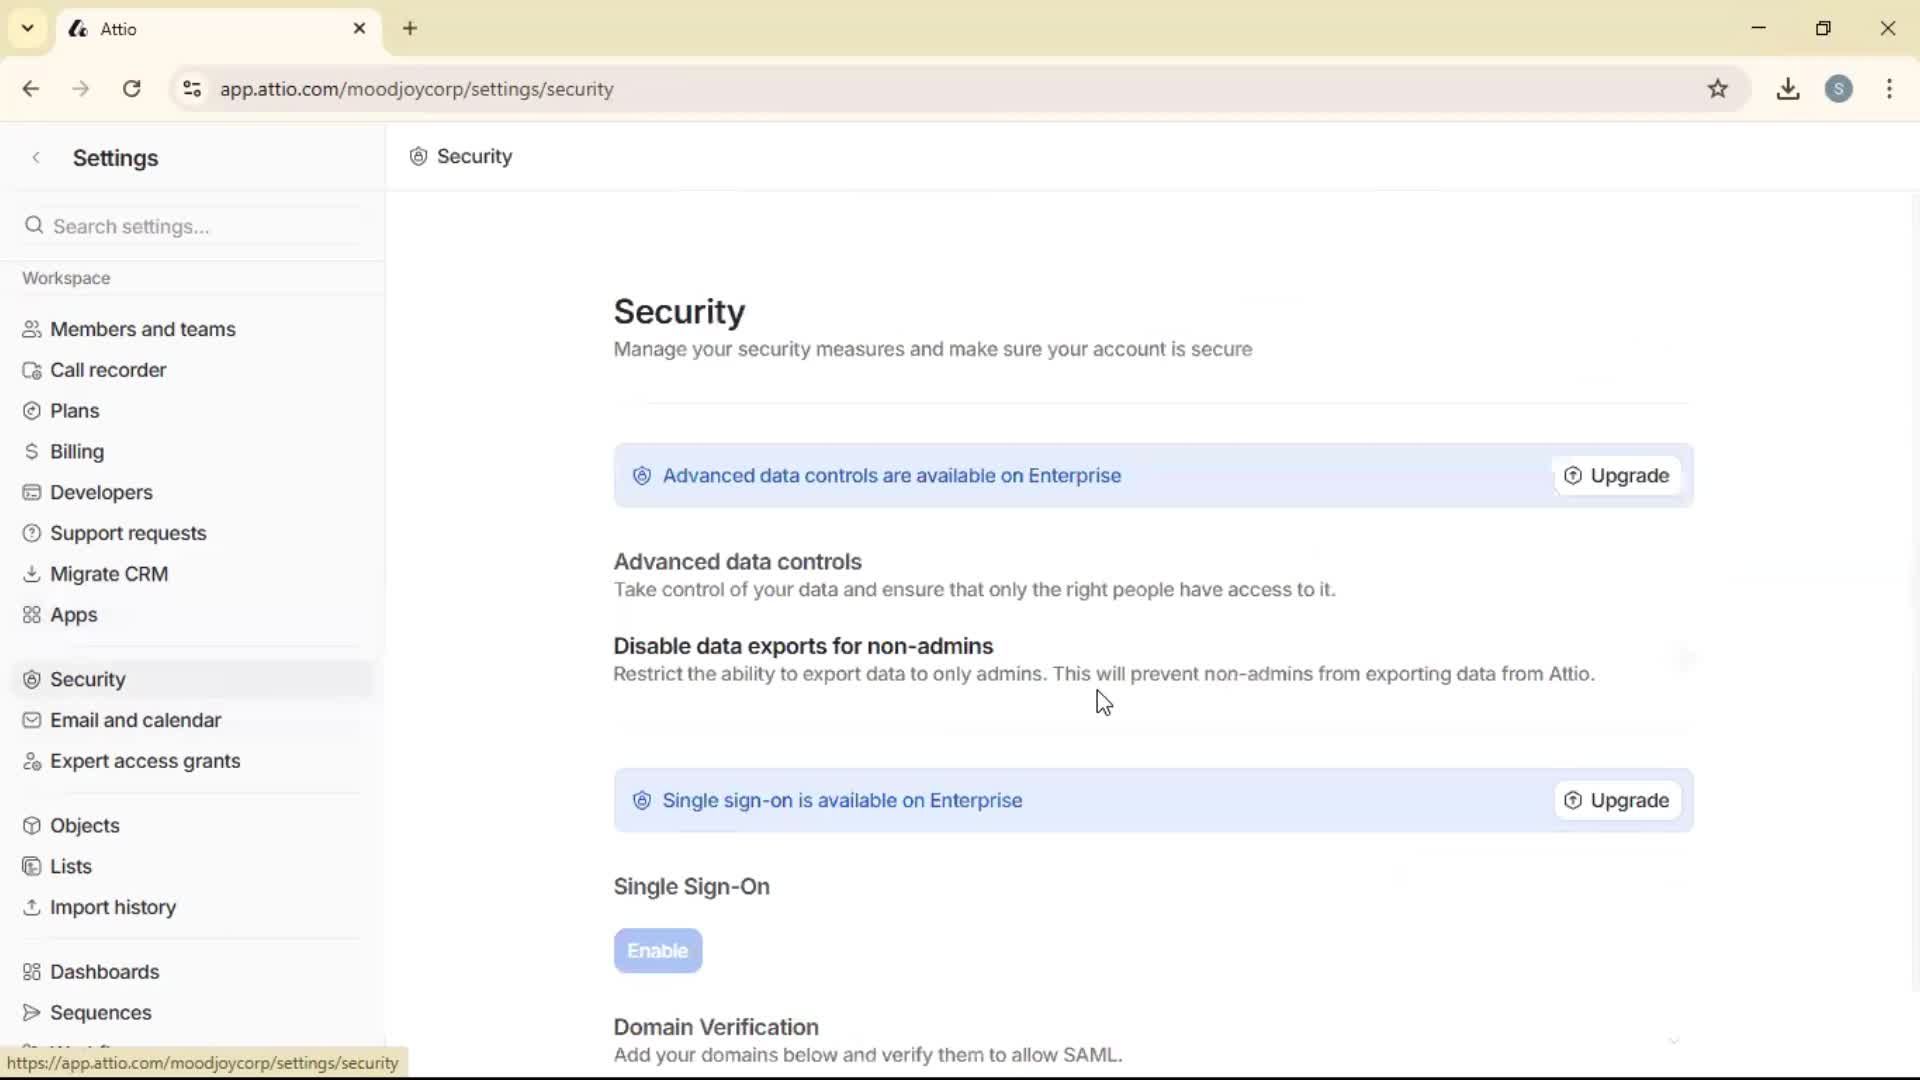Click Upgrade for Single sign-on Enterprise
The height and width of the screenshot is (1080, 1920).
tap(1616, 800)
